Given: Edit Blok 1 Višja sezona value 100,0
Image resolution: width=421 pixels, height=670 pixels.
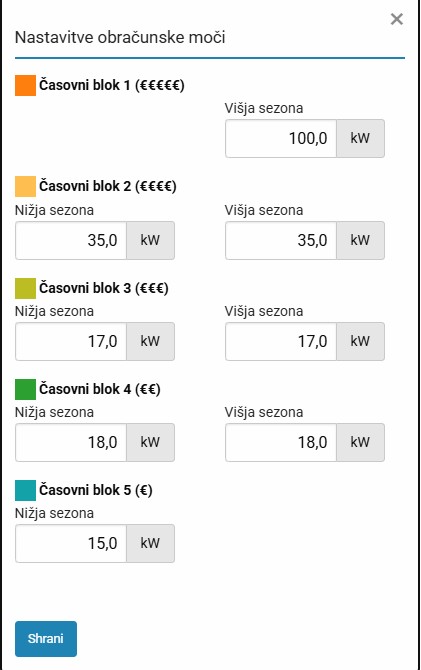Looking at the screenshot, I should pos(281,138).
